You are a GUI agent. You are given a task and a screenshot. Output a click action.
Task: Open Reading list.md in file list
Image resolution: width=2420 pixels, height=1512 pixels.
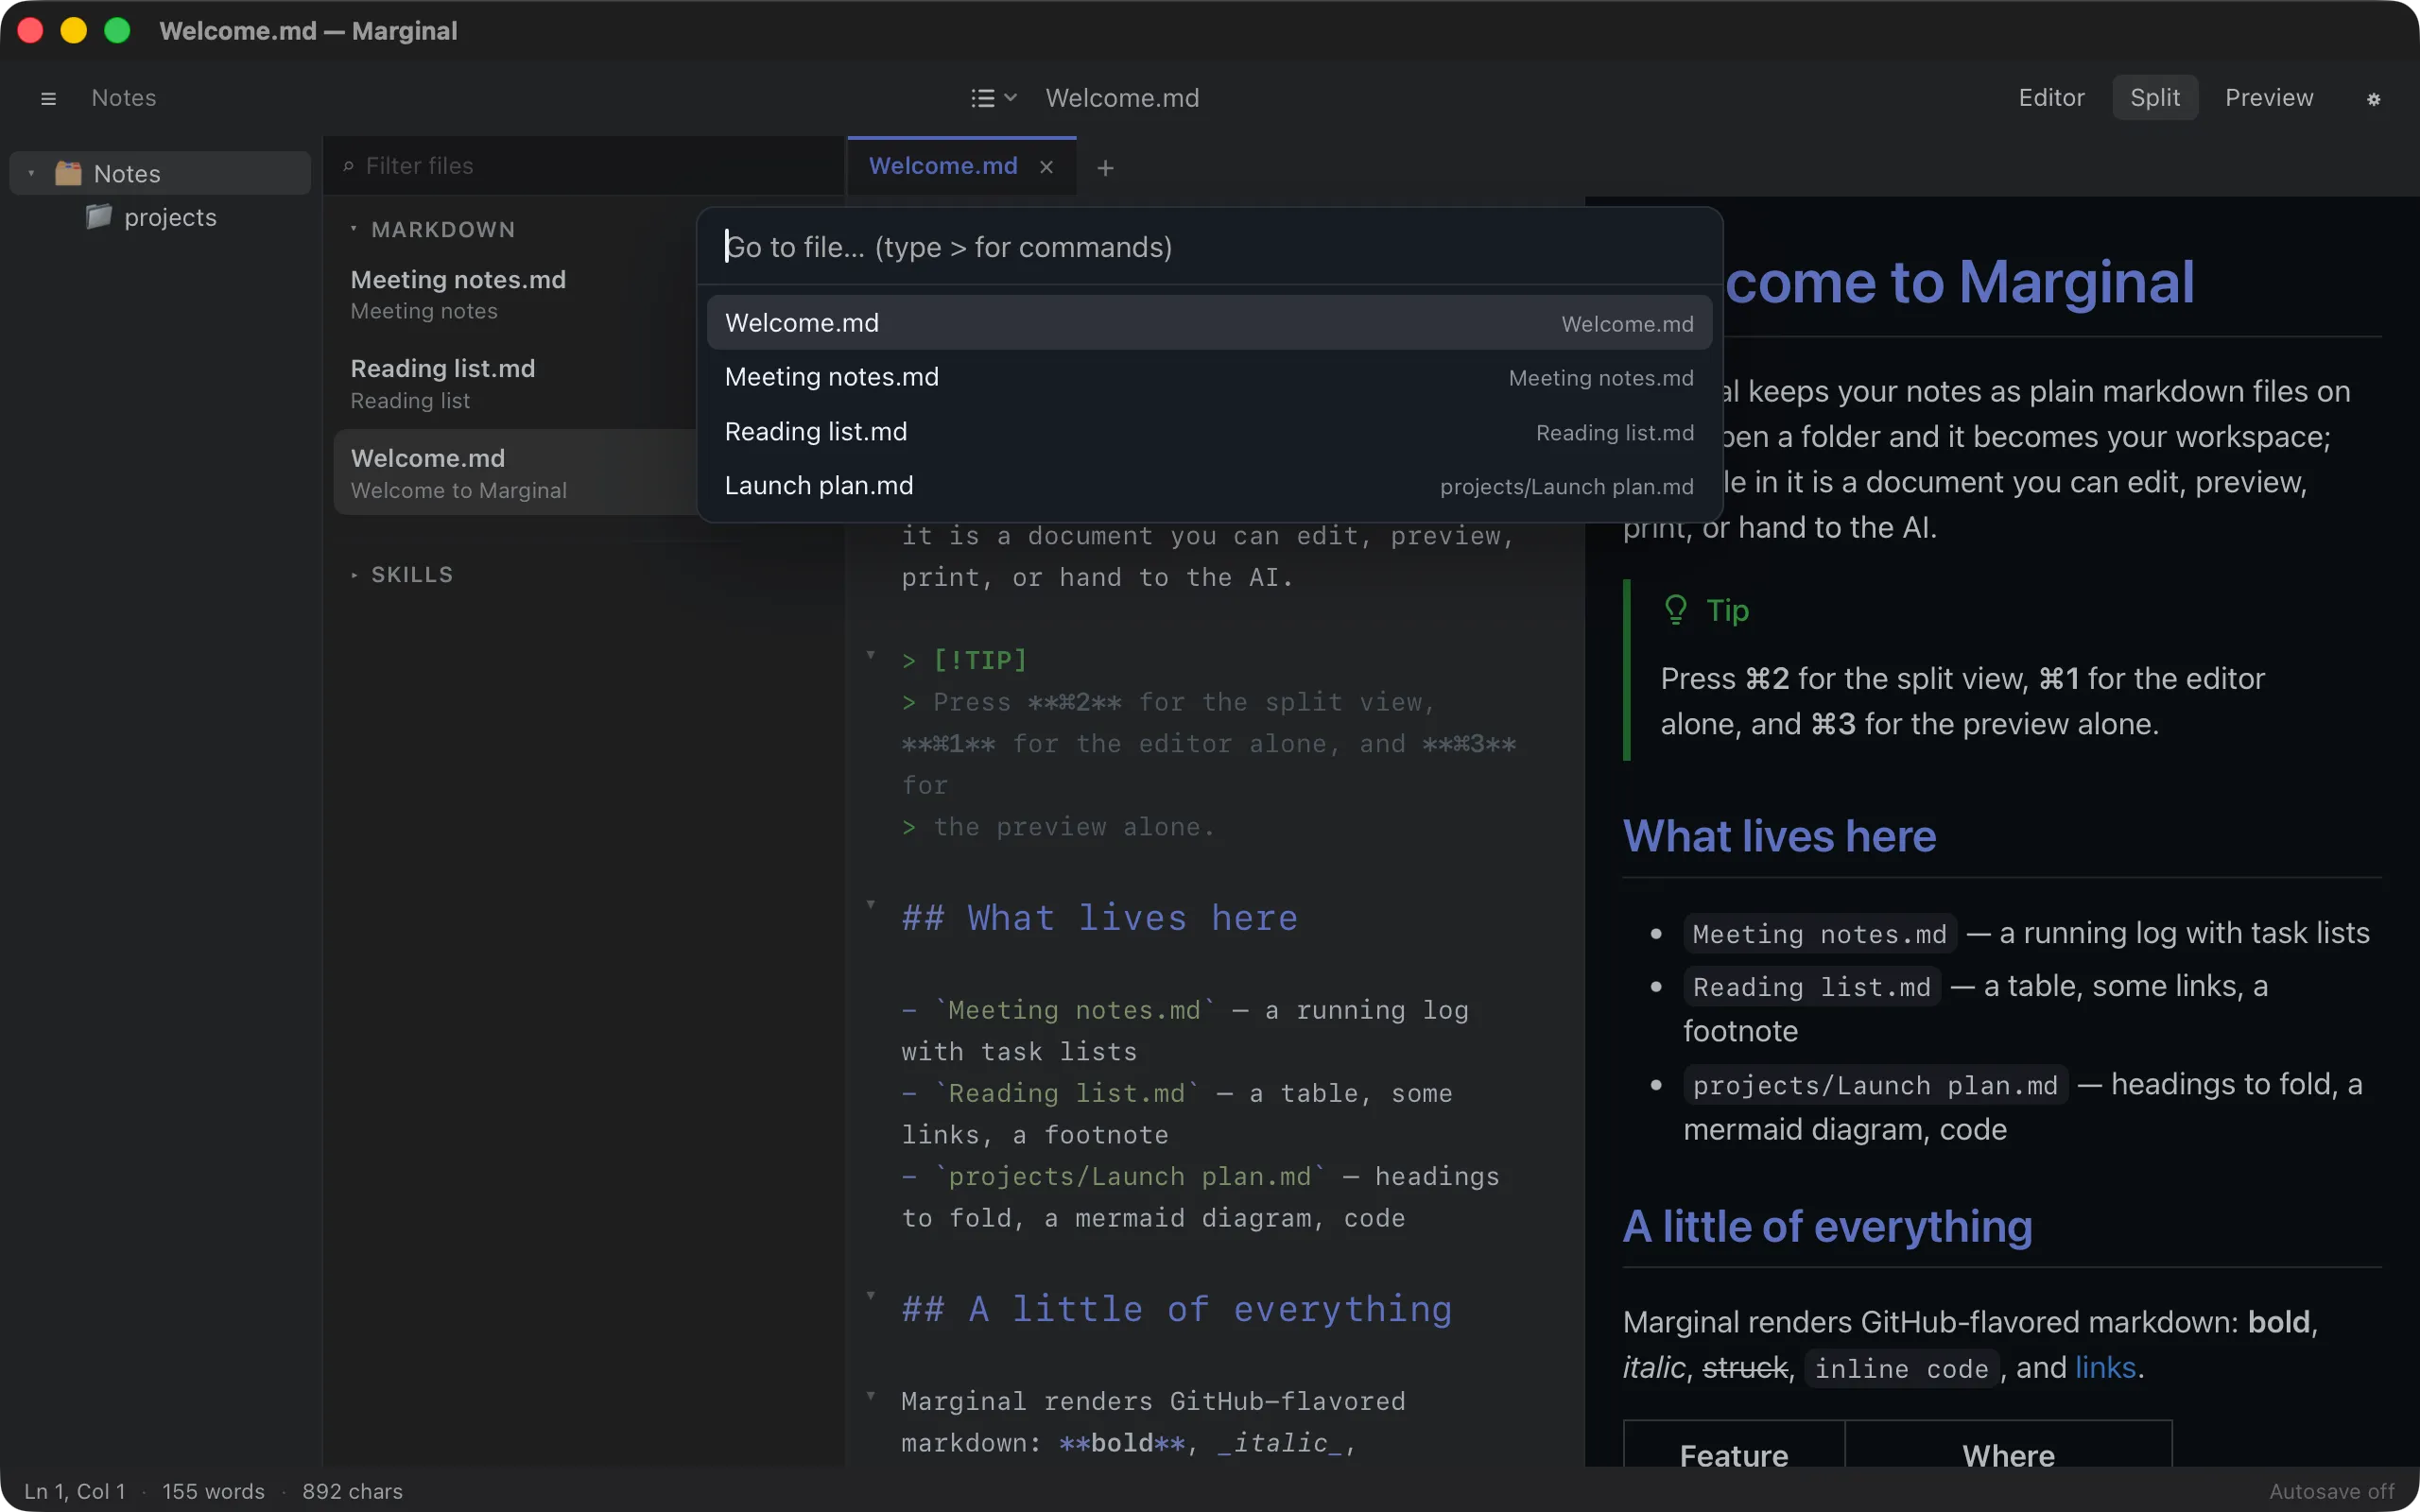click(515, 384)
